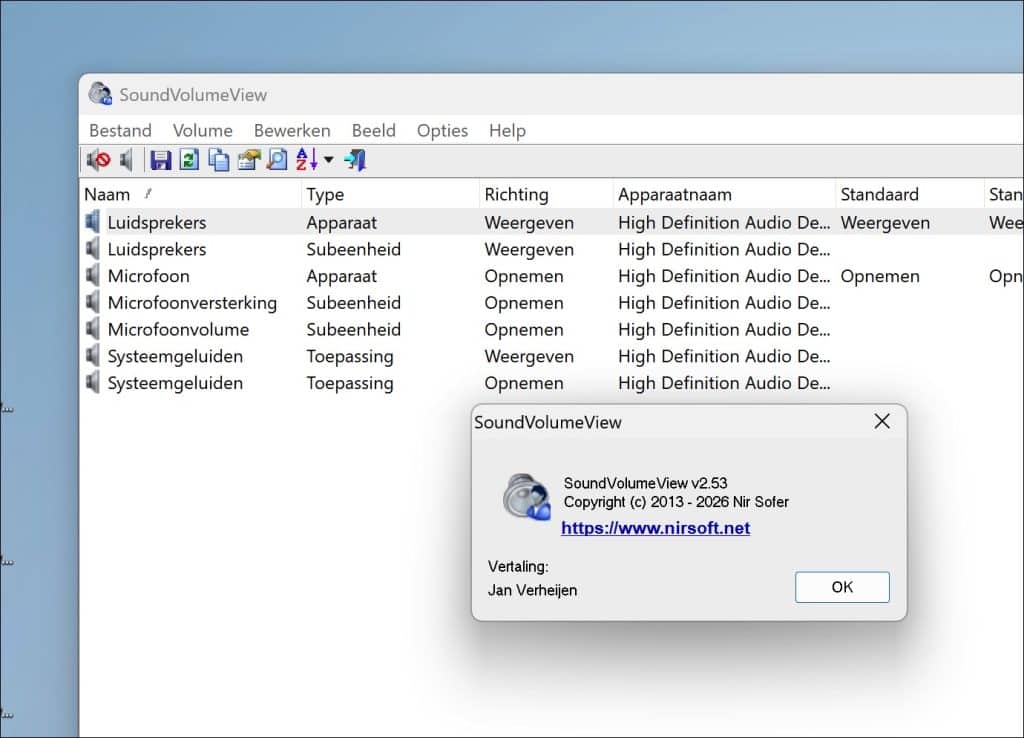Open the Volume menu
1024x738 pixels.
[x=202, y=131]
